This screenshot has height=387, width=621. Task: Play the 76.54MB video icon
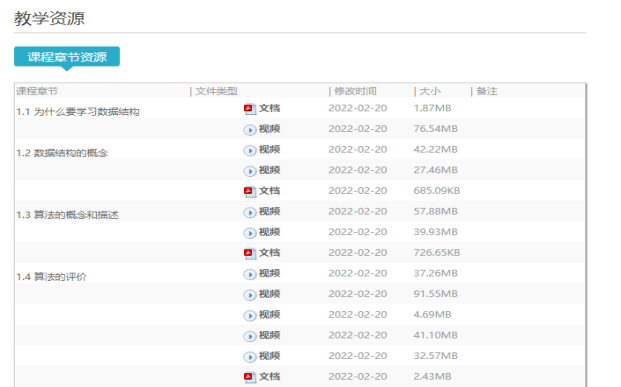[250, 130]
